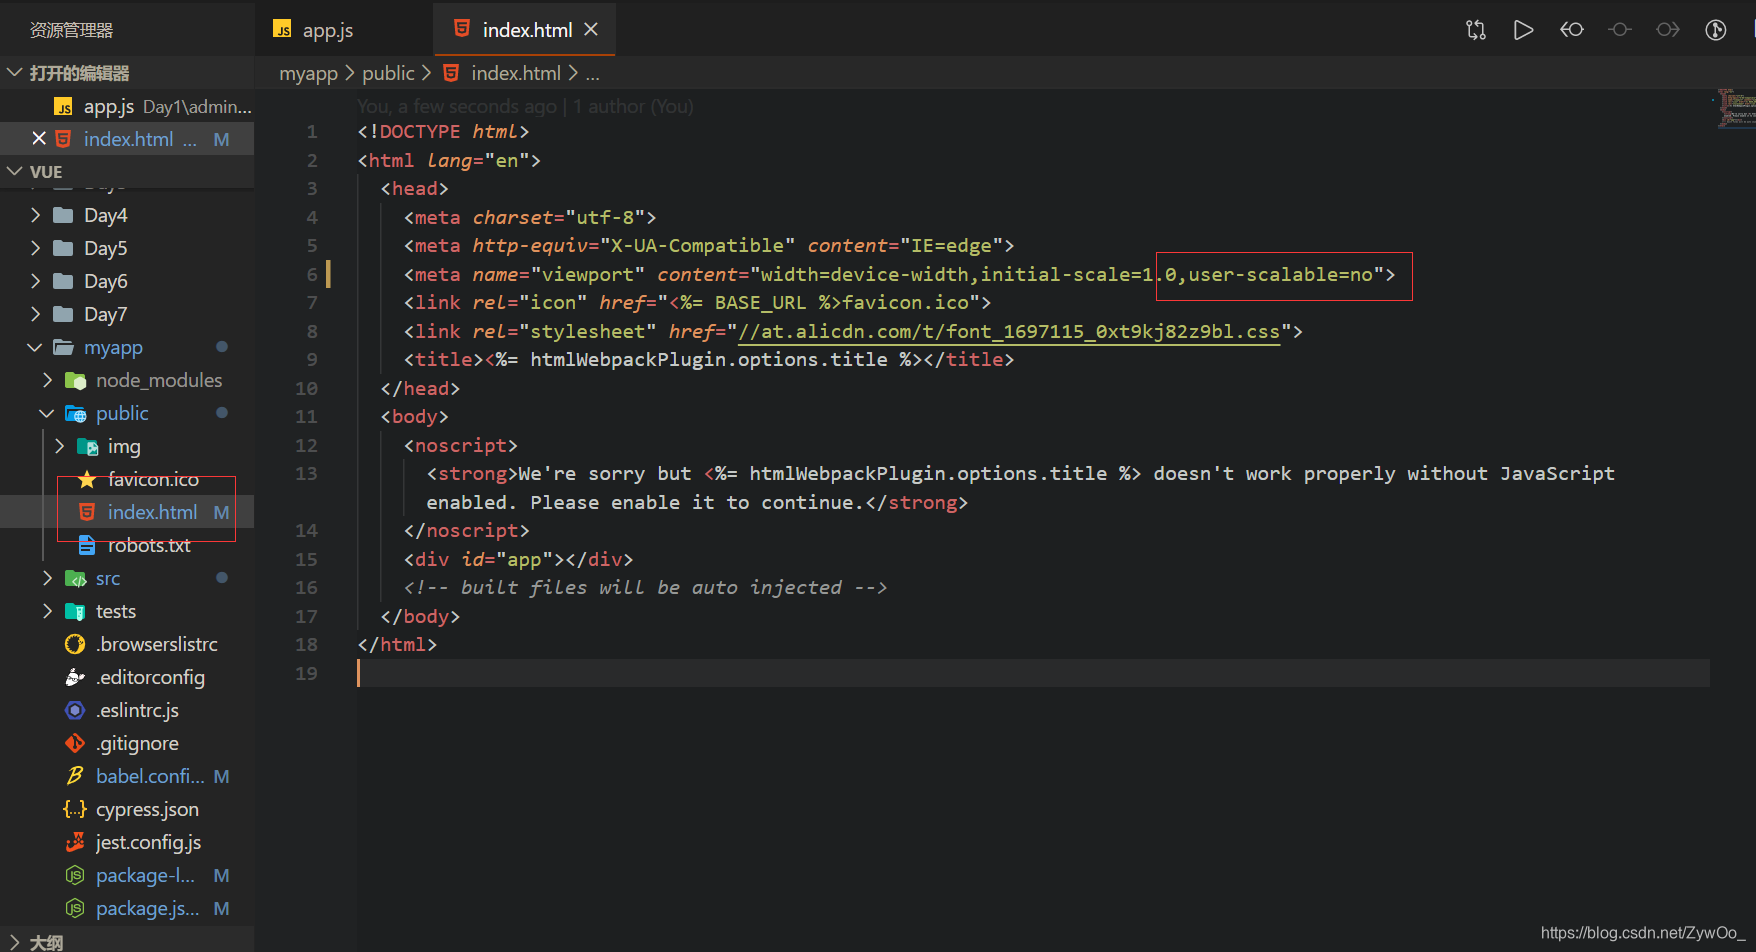1756x952 pixels.
Task: Place cursor on empty line 19
Action: [x=1033, y=673]
